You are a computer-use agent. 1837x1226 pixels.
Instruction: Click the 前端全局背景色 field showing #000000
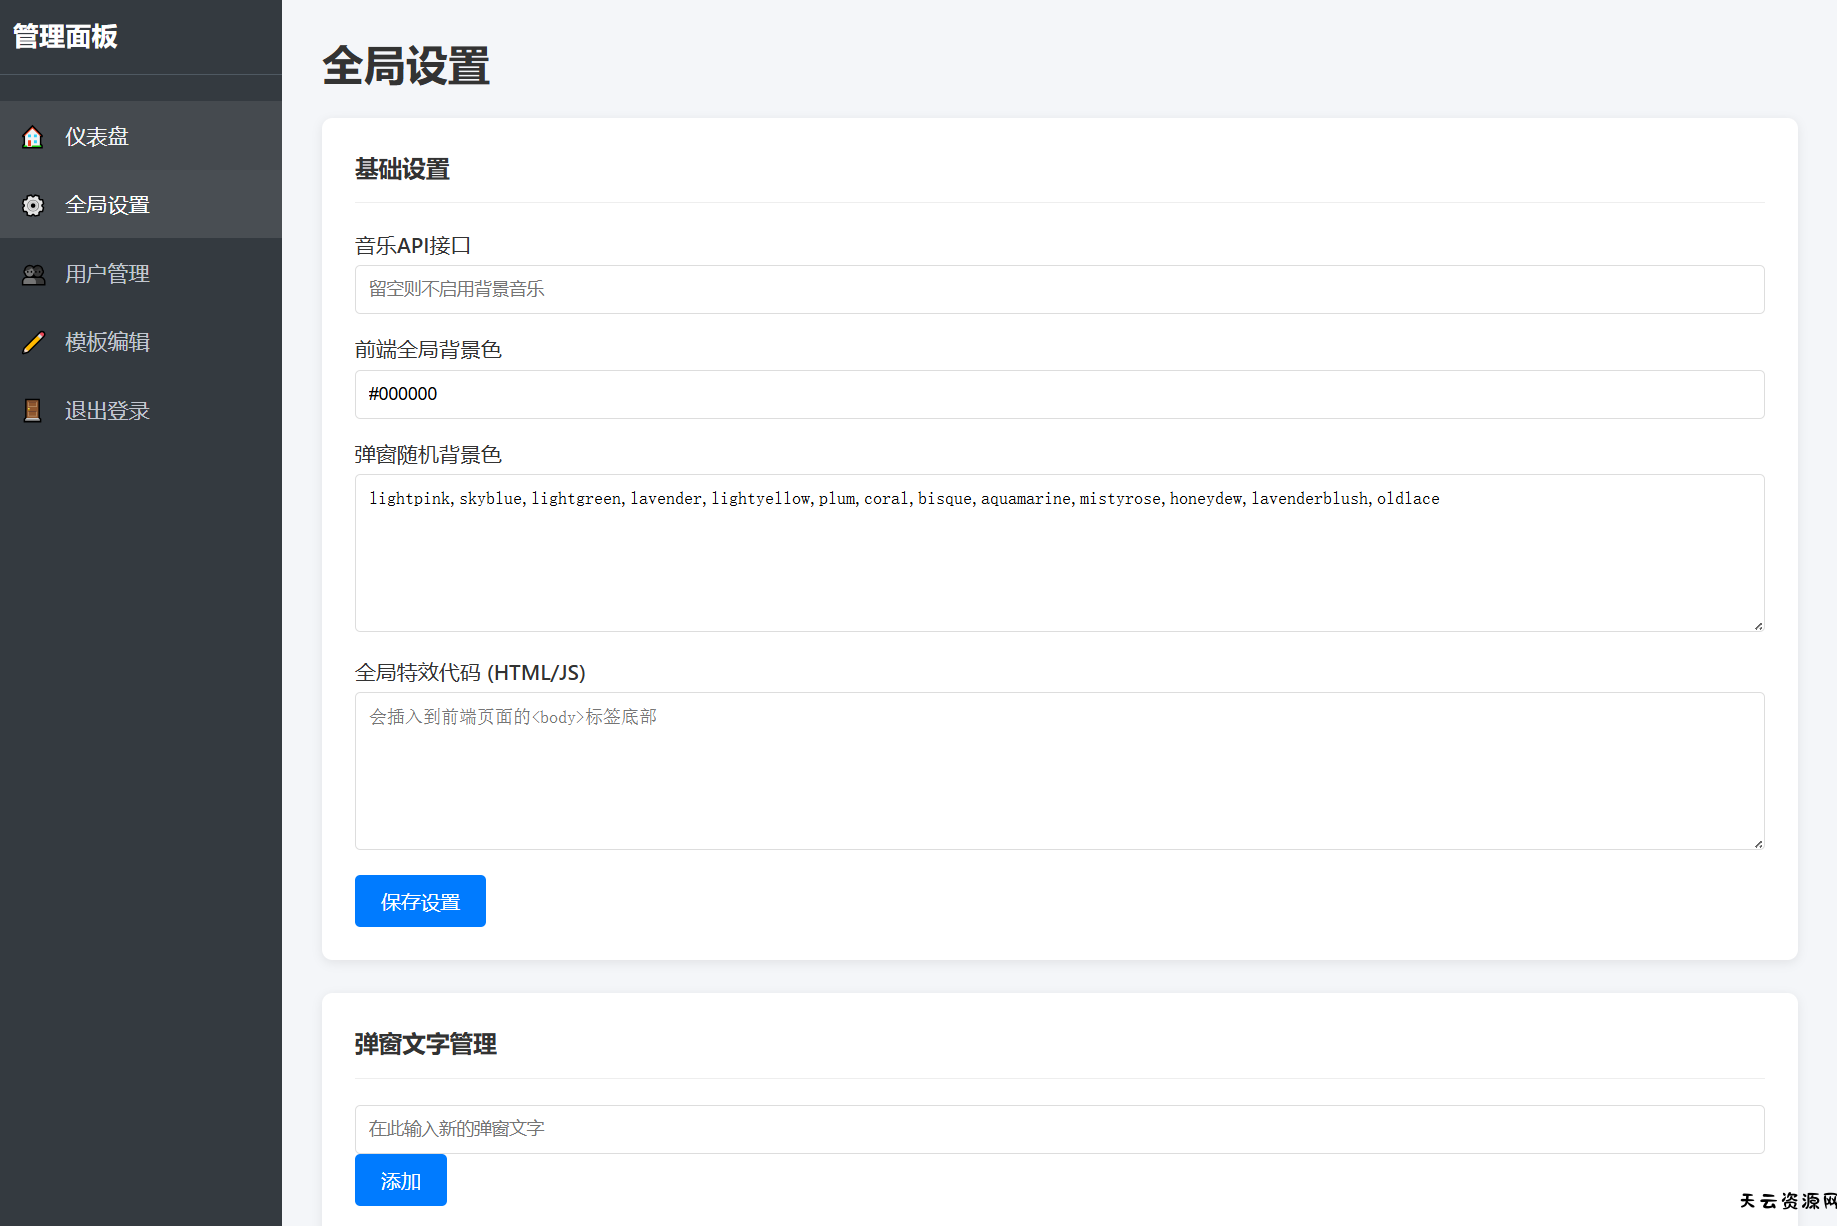pos(1058,394)
